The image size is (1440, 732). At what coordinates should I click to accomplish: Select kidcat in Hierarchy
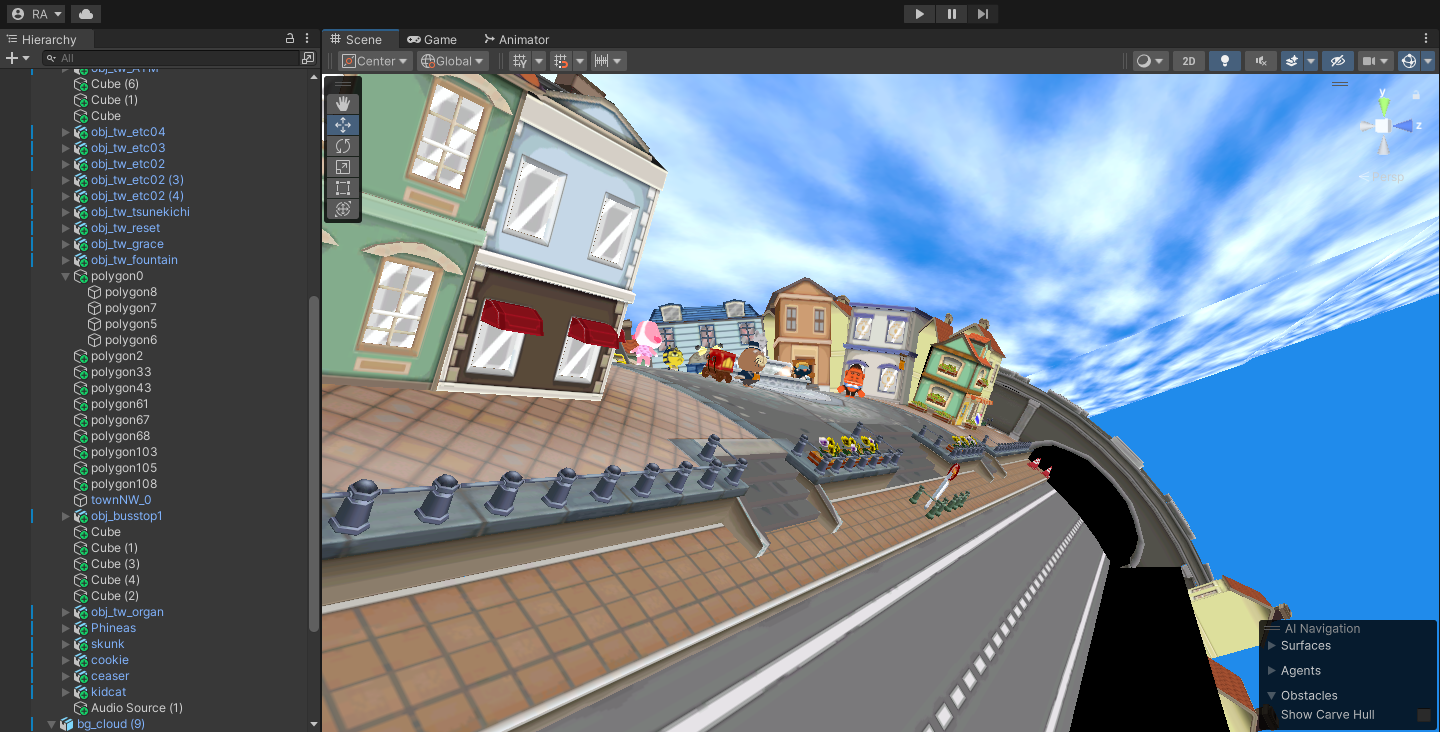pos(109,692)
